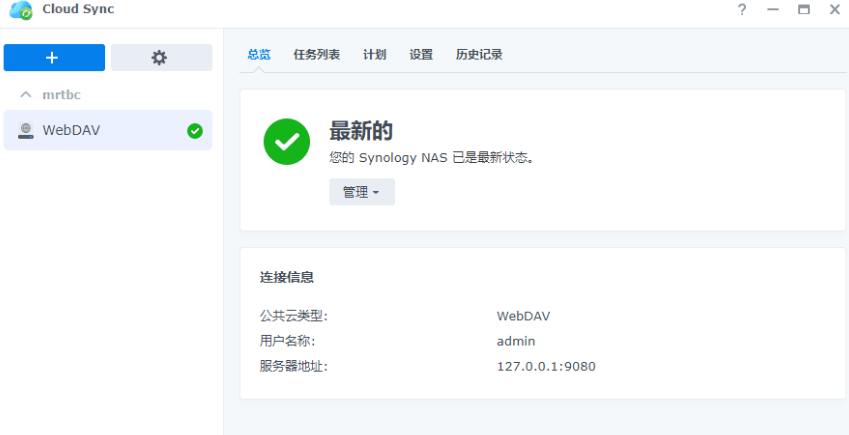Click the WebDAV cloud type value
Screen dimensions: 849x435
523,316
